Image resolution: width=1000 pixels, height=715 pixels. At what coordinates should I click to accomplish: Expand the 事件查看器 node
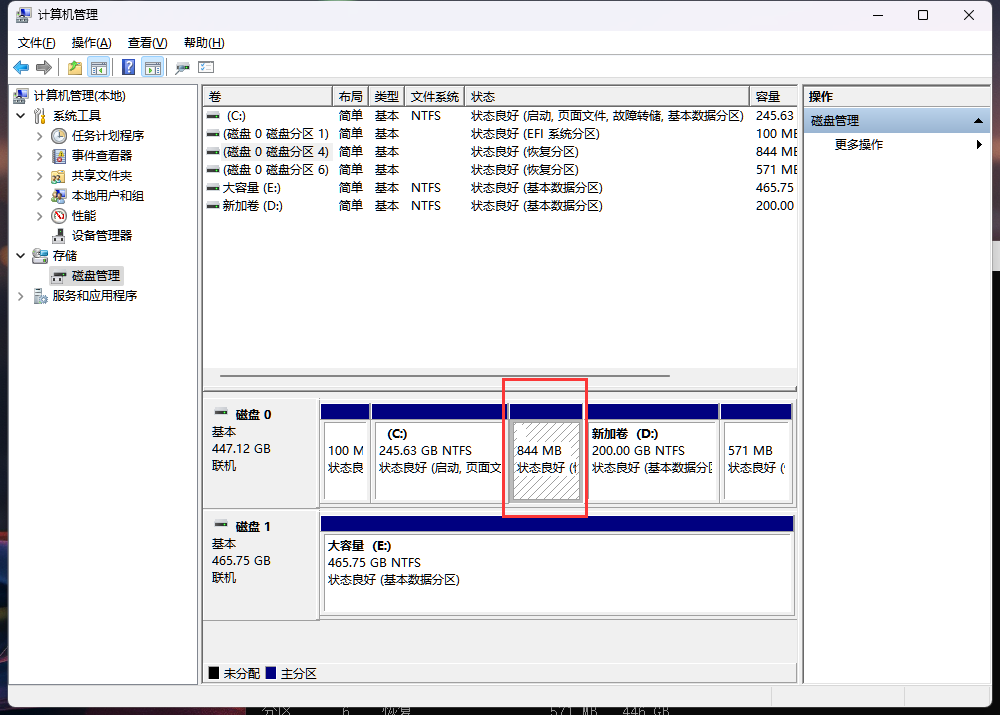coord(39,156)
